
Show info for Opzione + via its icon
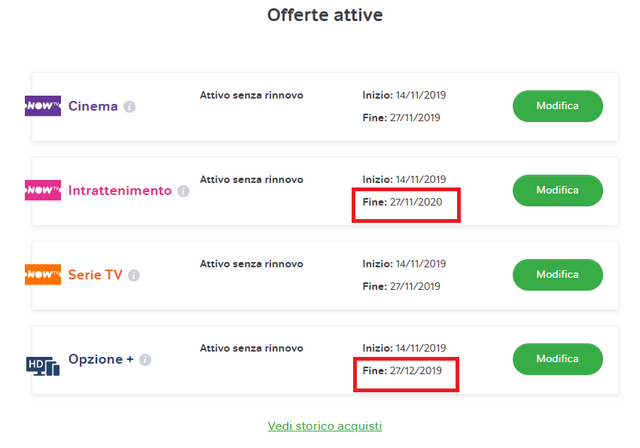[x=145, y=360]
